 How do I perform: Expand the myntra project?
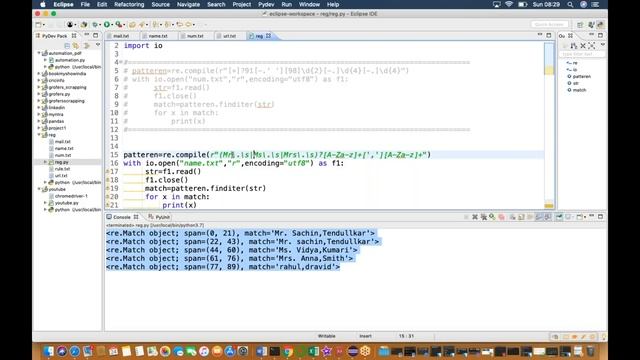click(40, 115)
